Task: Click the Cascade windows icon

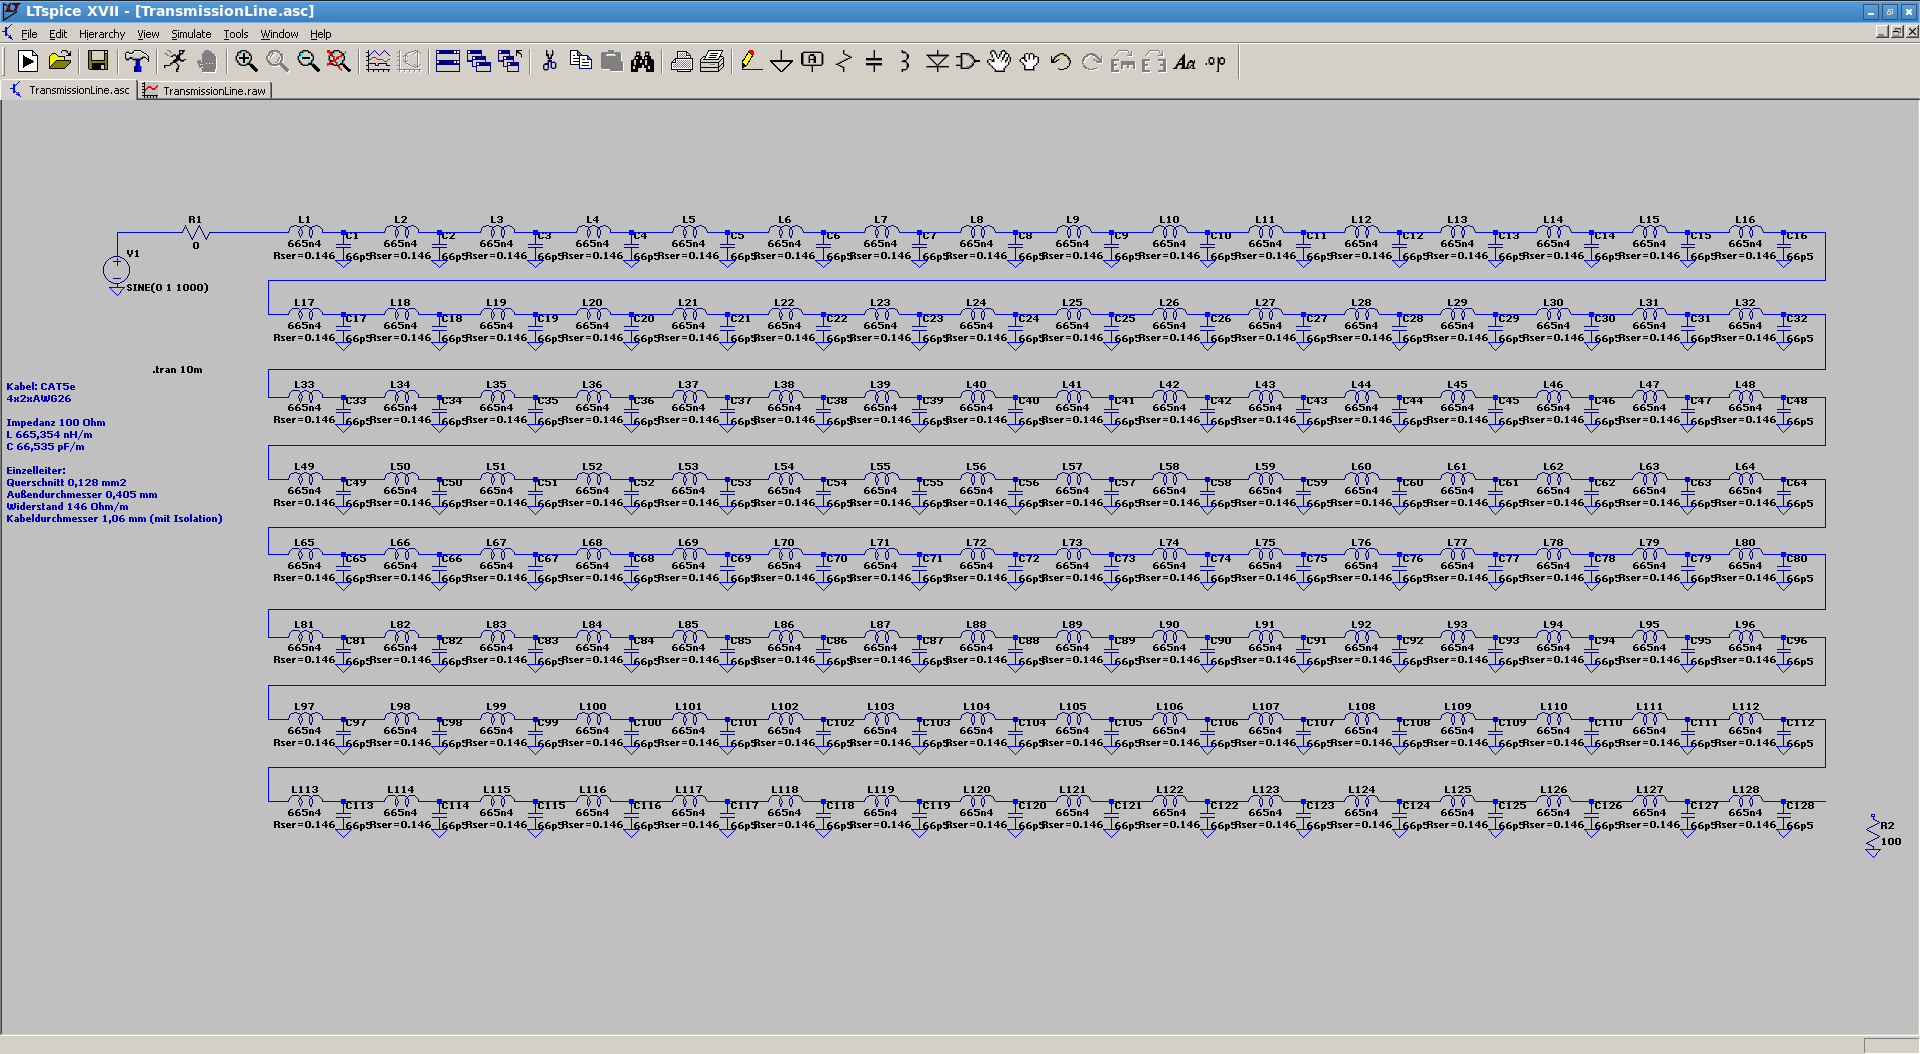Action: click(x=479, y=62)
